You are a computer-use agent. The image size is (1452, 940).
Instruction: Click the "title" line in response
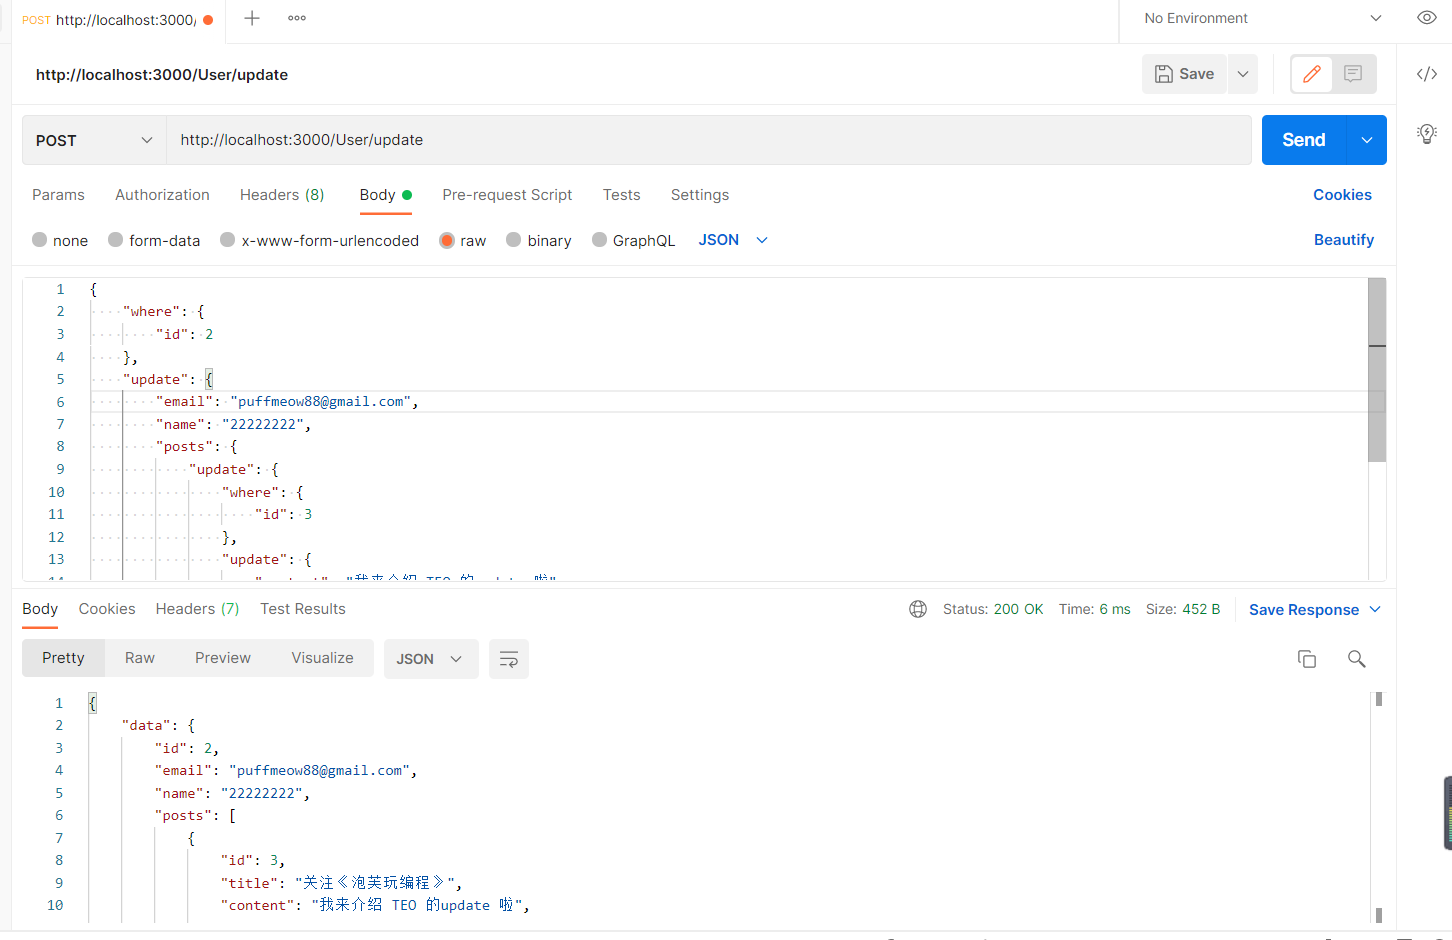(x=341, y=883)
